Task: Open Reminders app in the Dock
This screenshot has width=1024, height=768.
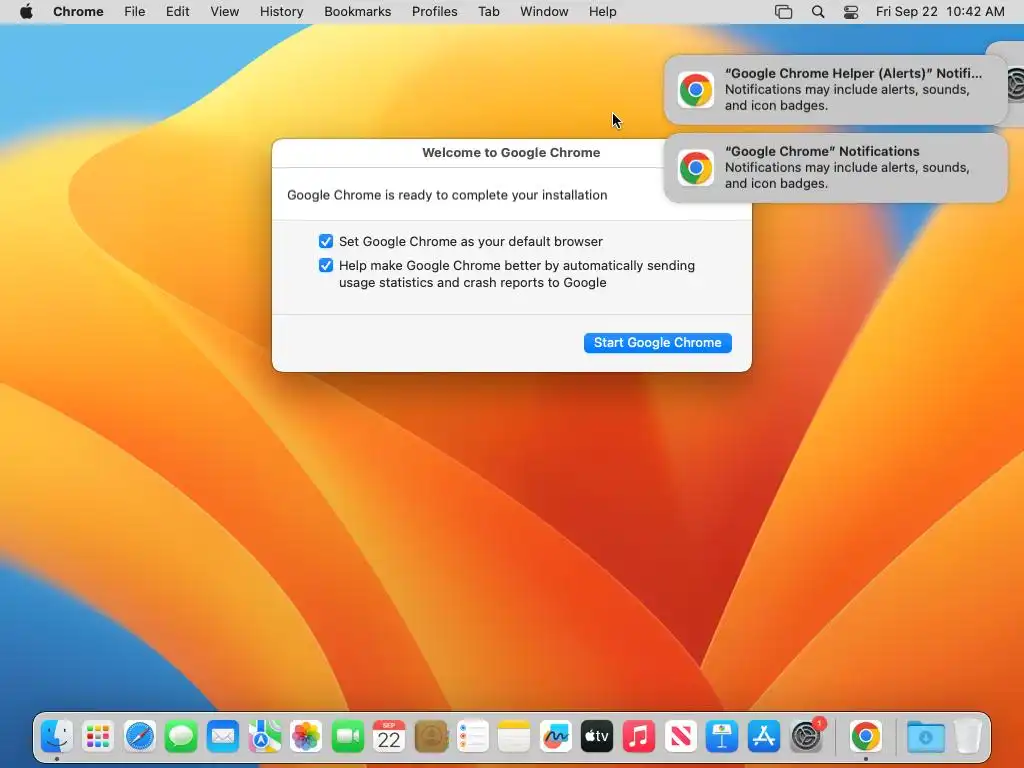Action: [x=472, y=737]
